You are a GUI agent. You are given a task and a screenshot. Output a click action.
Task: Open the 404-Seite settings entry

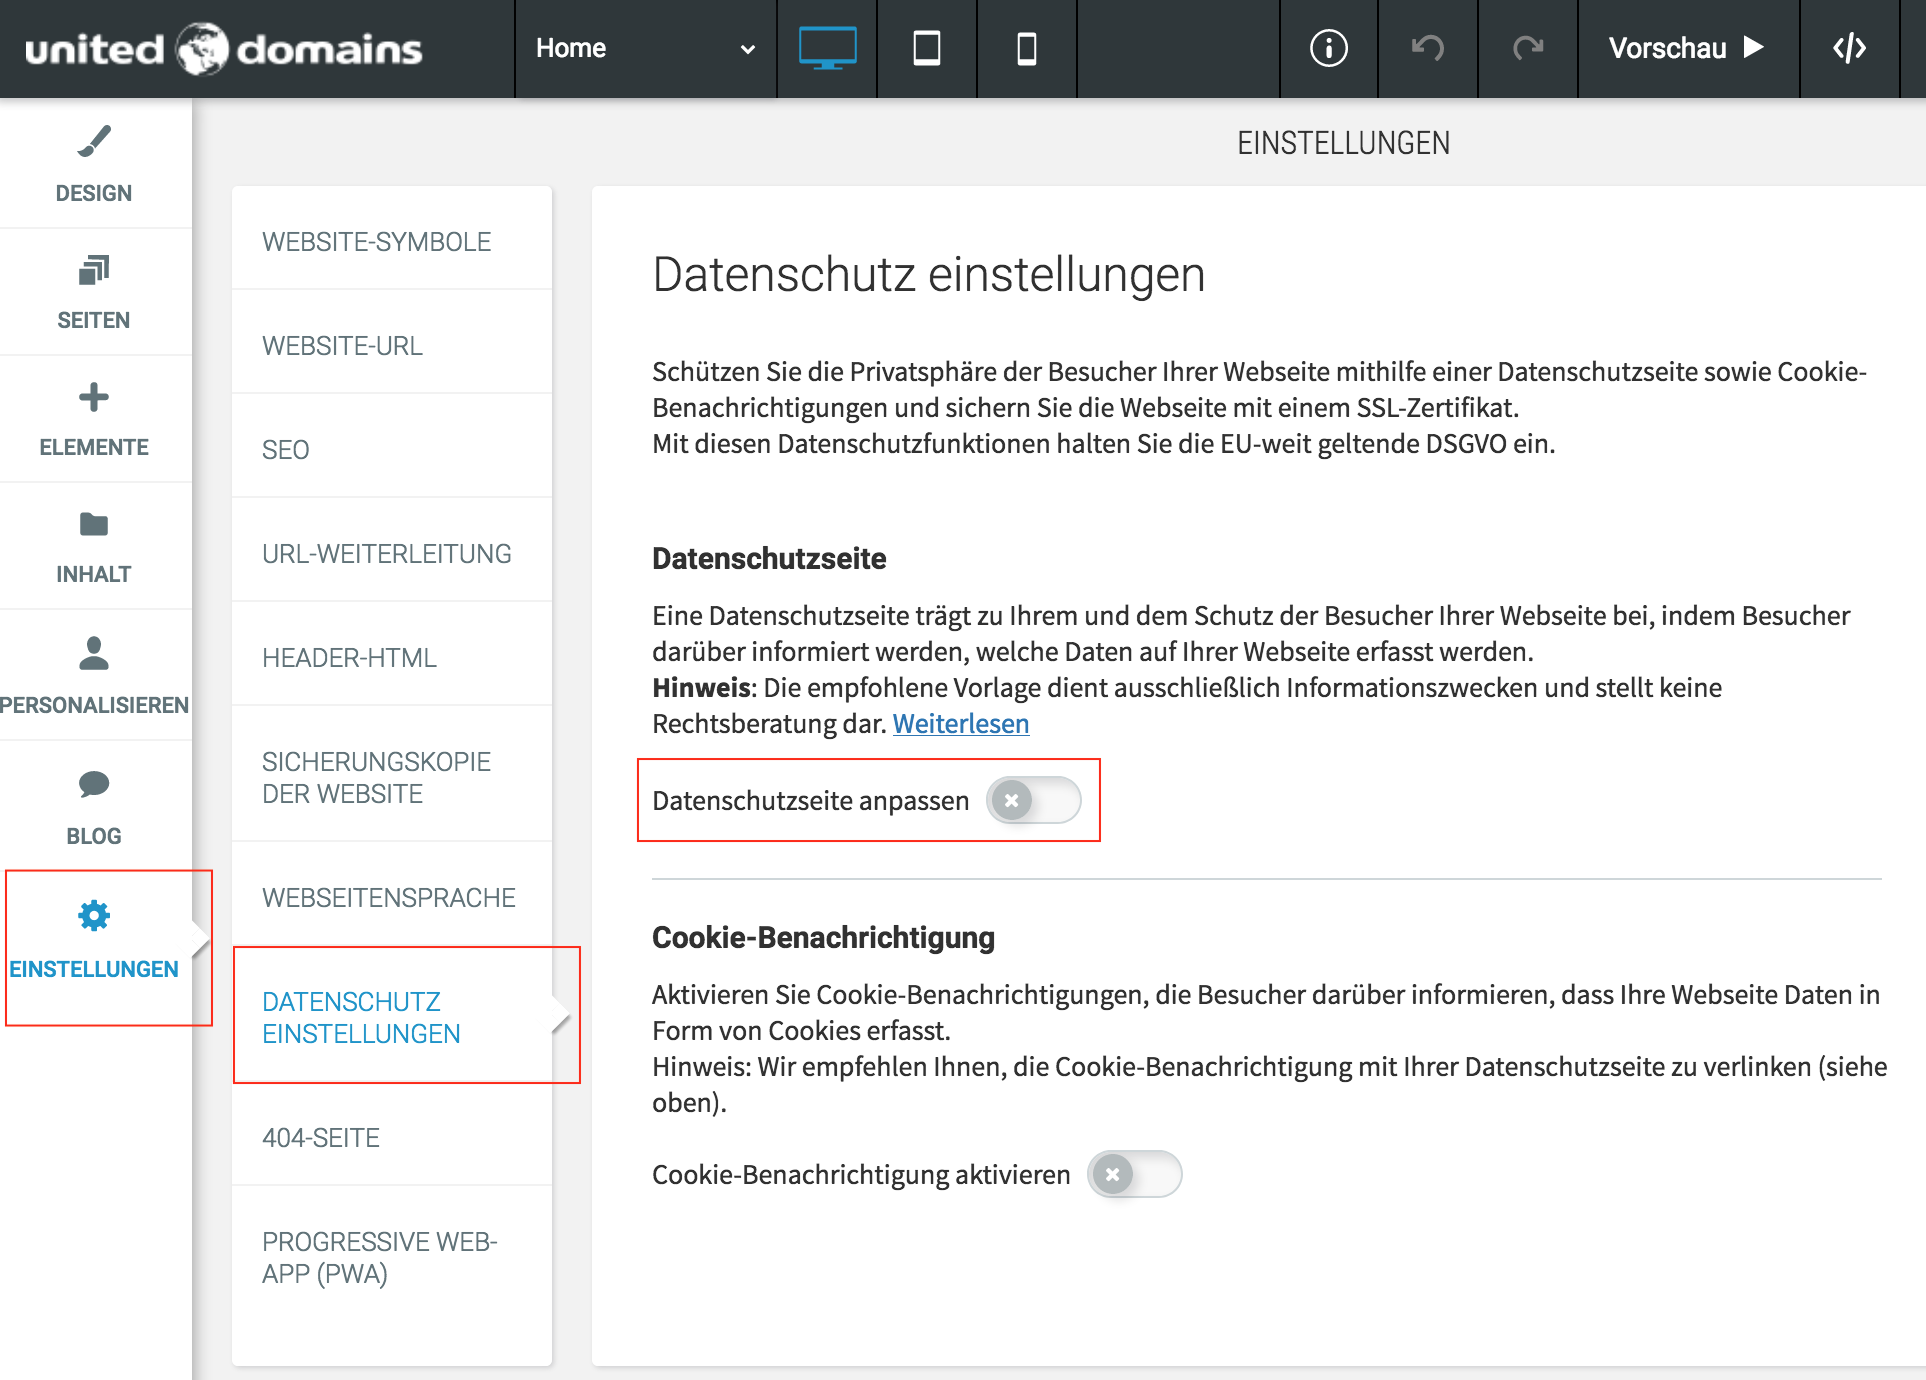click(x=321, y=1138)
